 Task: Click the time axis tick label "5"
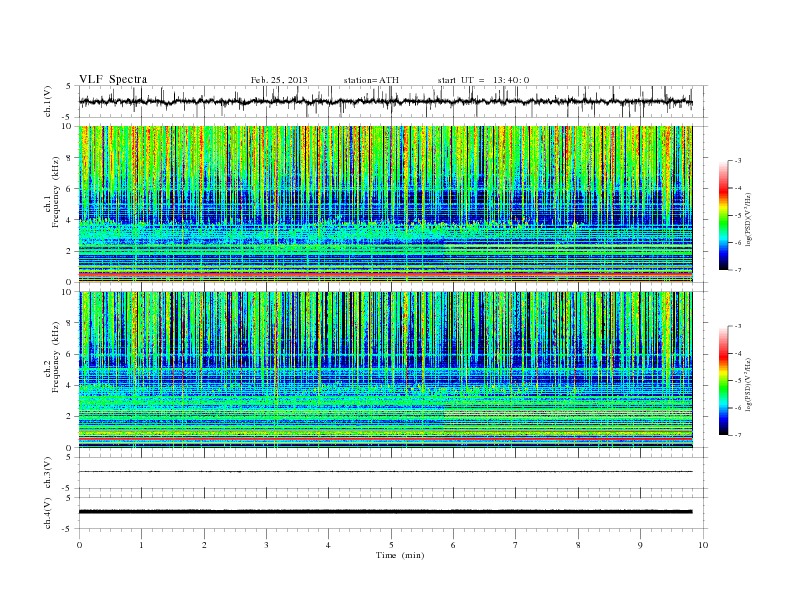coord(391,545)
